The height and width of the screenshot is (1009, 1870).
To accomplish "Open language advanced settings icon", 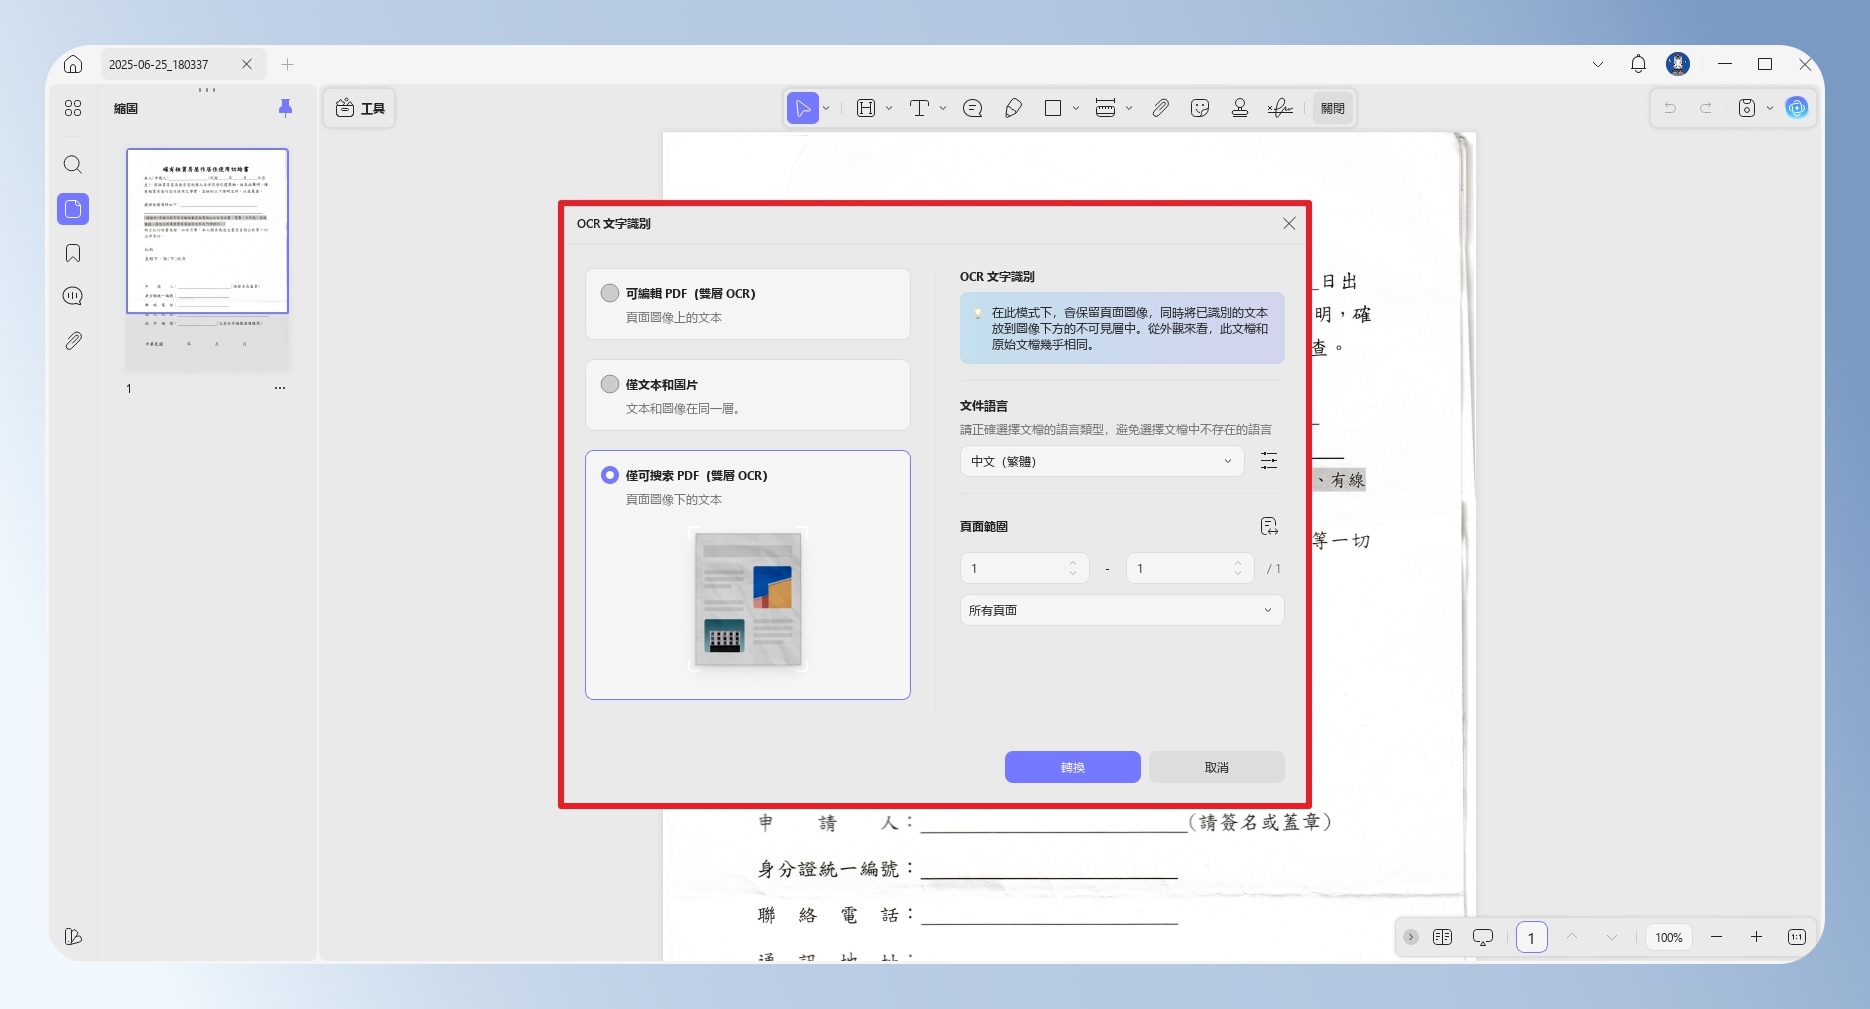I will click(x=1269, y=461).
